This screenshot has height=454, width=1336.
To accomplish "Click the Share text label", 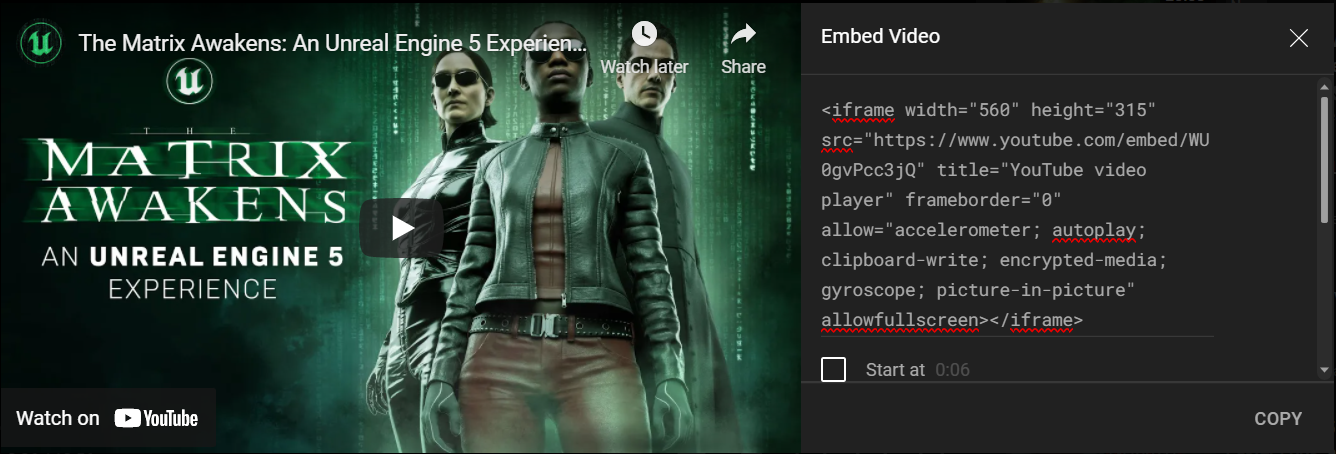I will click(743, 67).
